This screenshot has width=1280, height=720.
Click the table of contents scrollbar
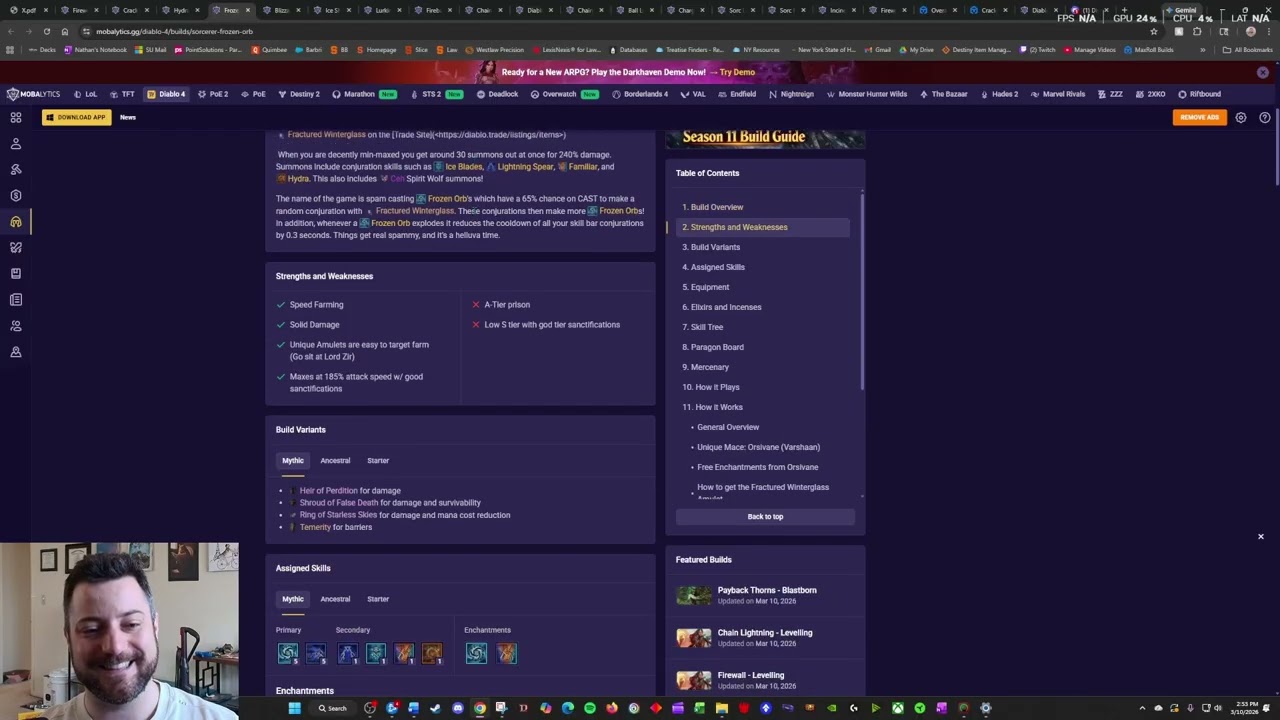pyautogui.click(x=861, y=290)
